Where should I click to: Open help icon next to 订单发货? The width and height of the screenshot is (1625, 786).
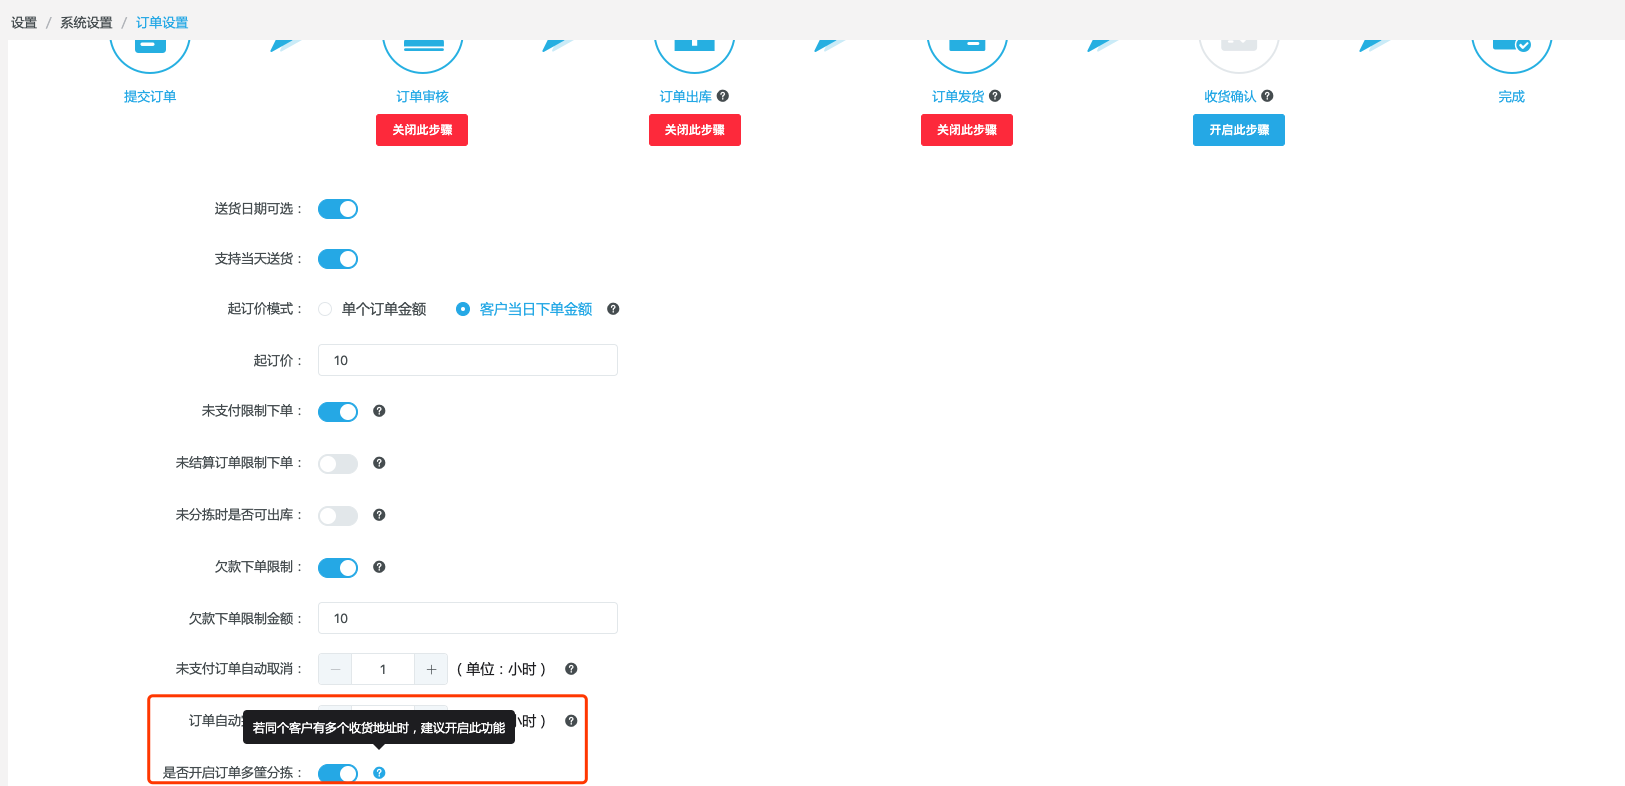pyautogui.click(x=995, y=96)
